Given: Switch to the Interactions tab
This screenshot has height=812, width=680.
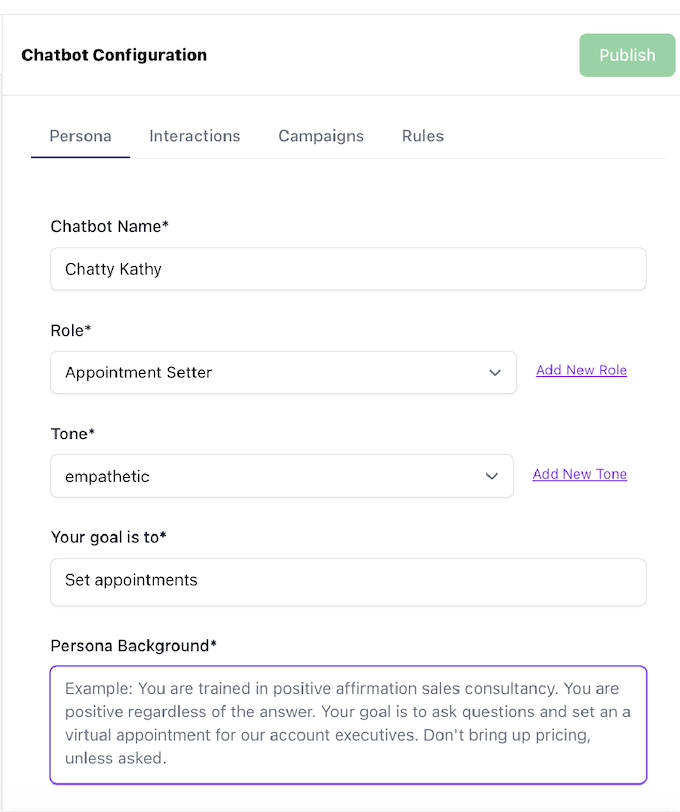Looking at the screenshot, I should pyautogui.click(x=194, y=135).
